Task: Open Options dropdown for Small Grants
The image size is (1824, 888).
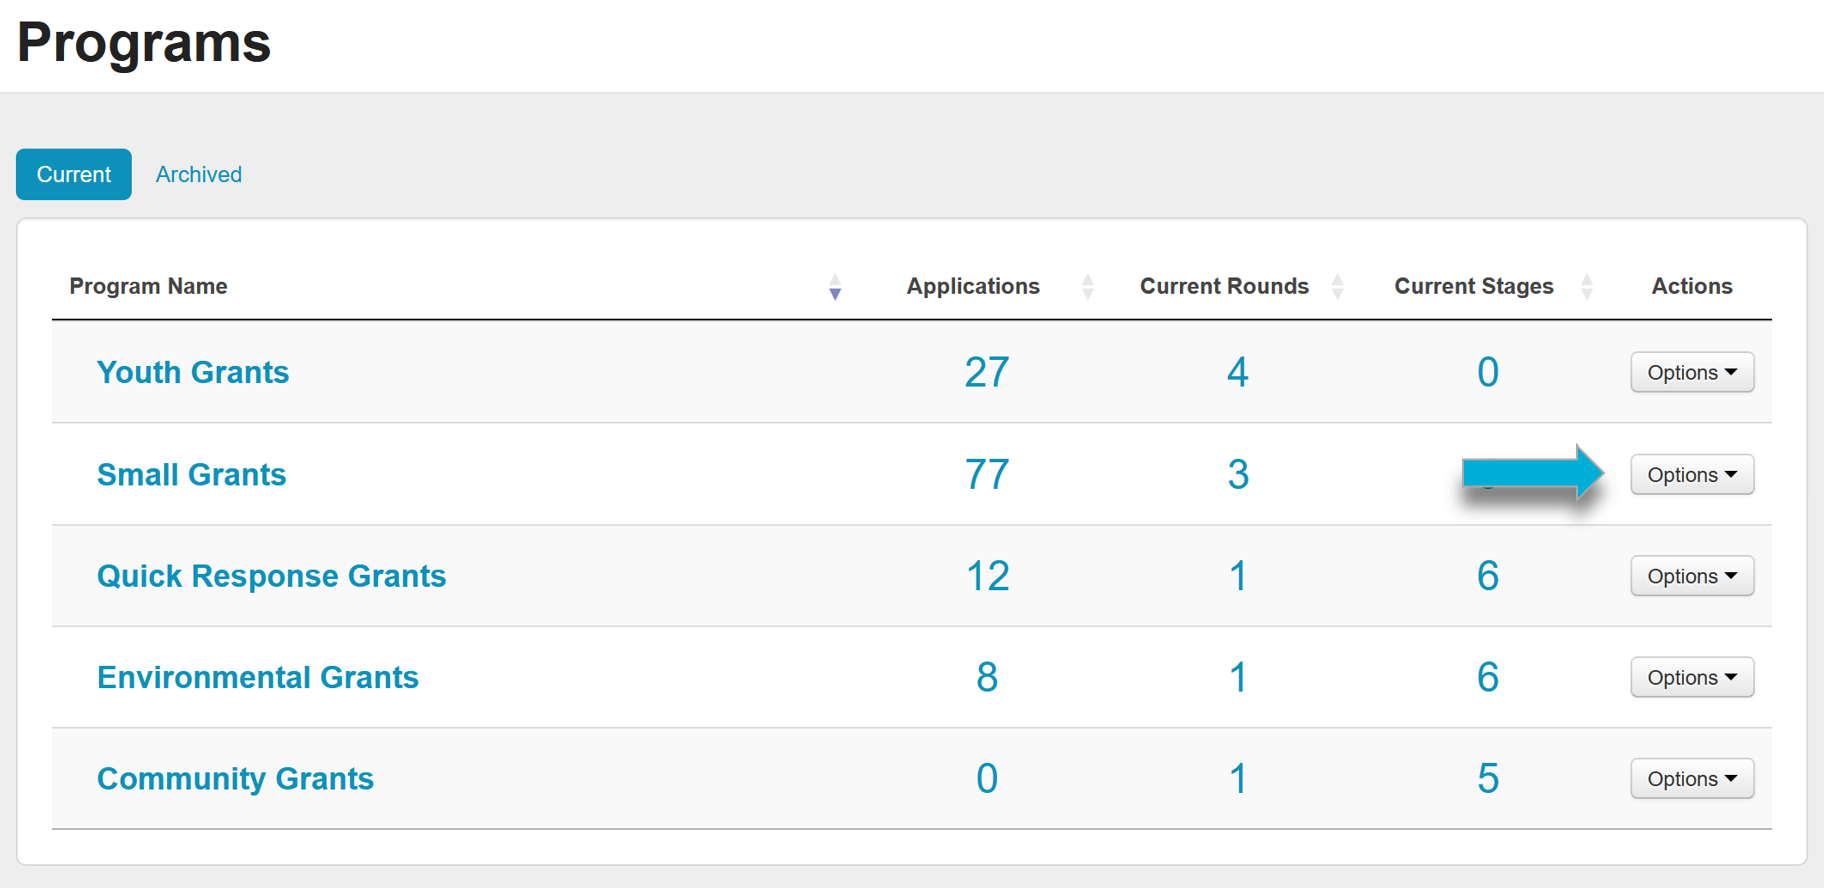Action: pos(1692,475)
